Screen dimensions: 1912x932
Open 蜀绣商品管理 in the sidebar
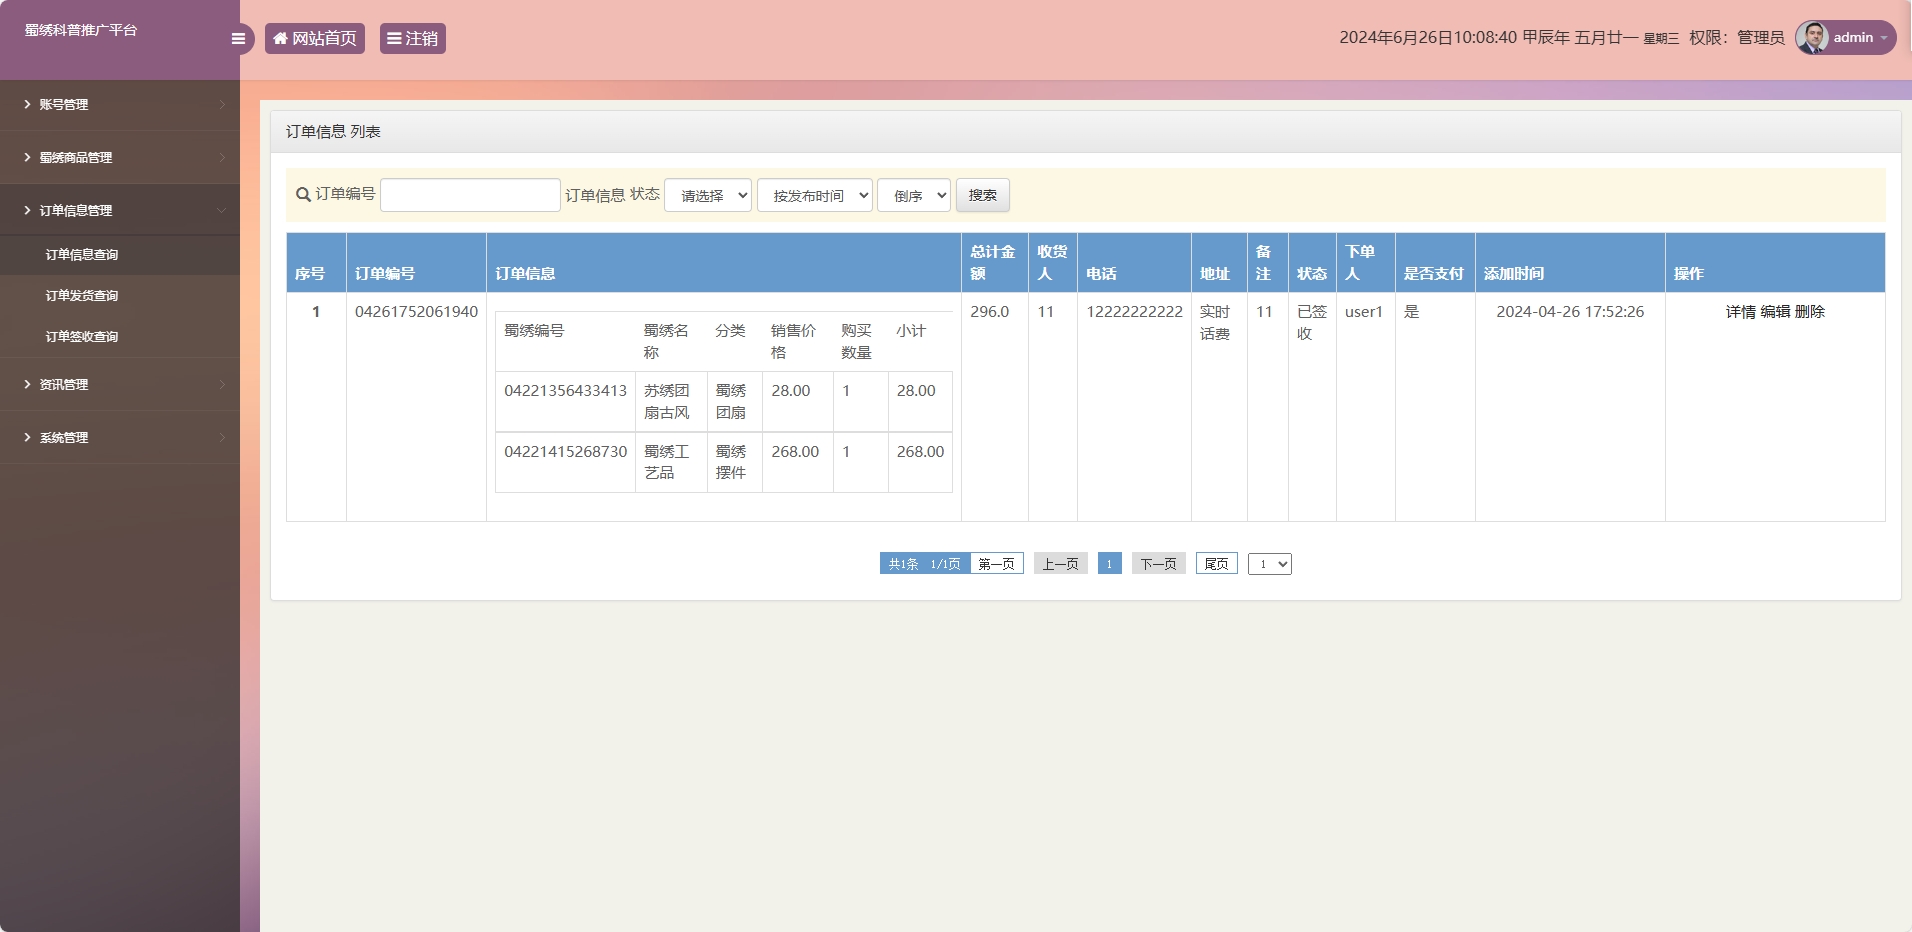point(78,157)
